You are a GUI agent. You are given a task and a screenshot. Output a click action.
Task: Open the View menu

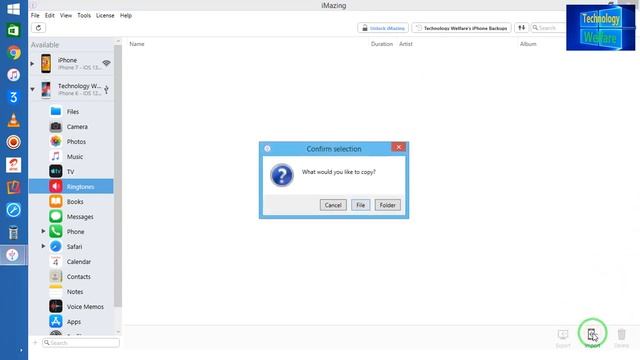66,16
